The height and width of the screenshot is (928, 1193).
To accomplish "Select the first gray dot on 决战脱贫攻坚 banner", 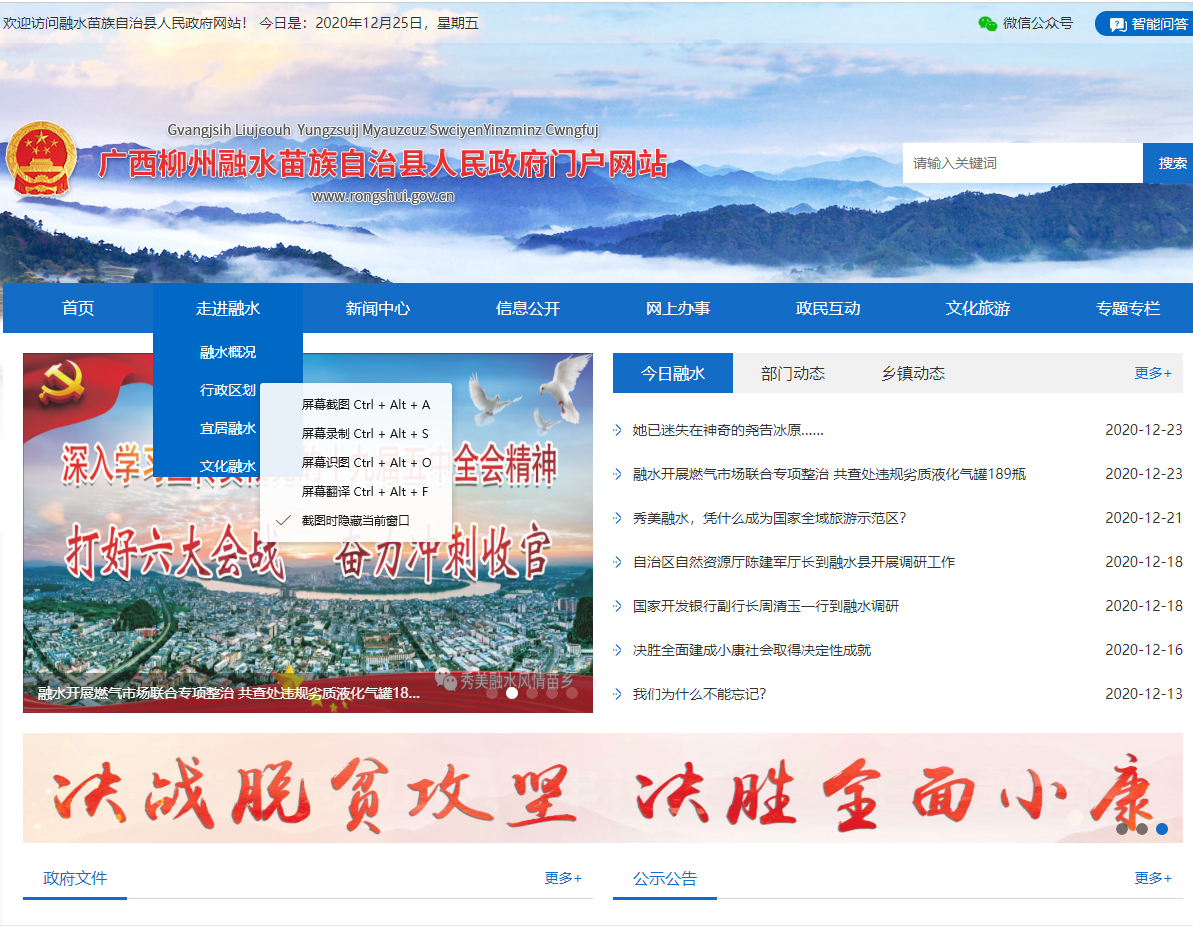I will click(x=1122, y=828).
